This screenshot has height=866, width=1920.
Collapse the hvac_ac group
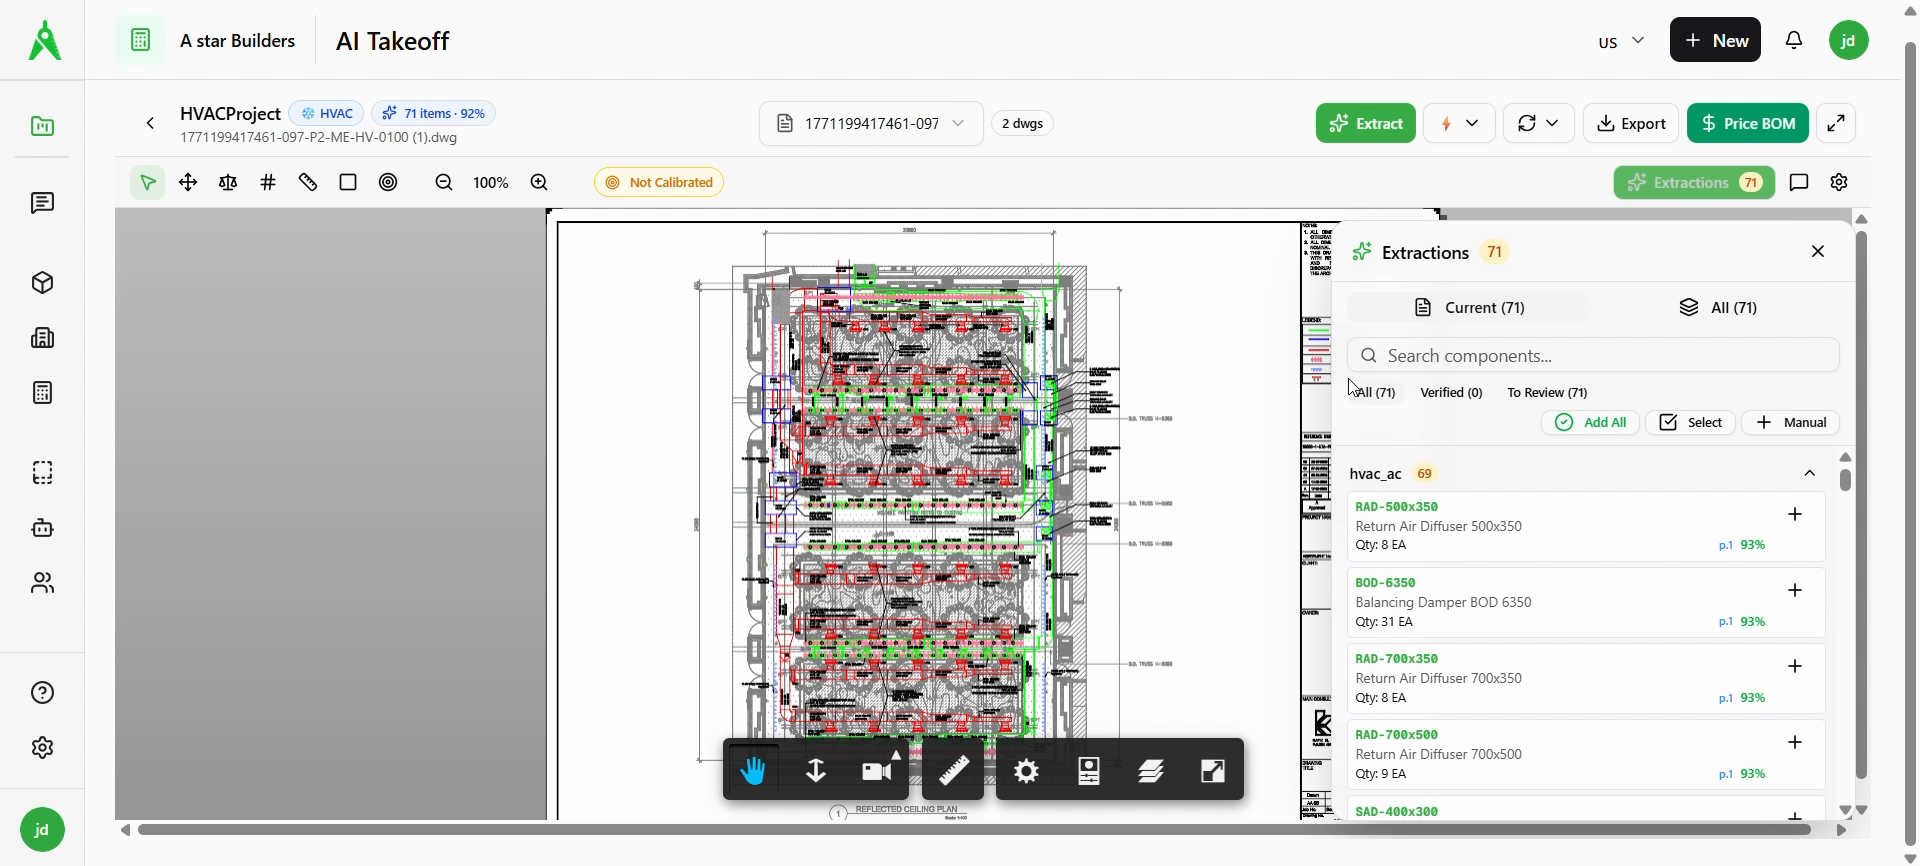tap(1810, 474)
